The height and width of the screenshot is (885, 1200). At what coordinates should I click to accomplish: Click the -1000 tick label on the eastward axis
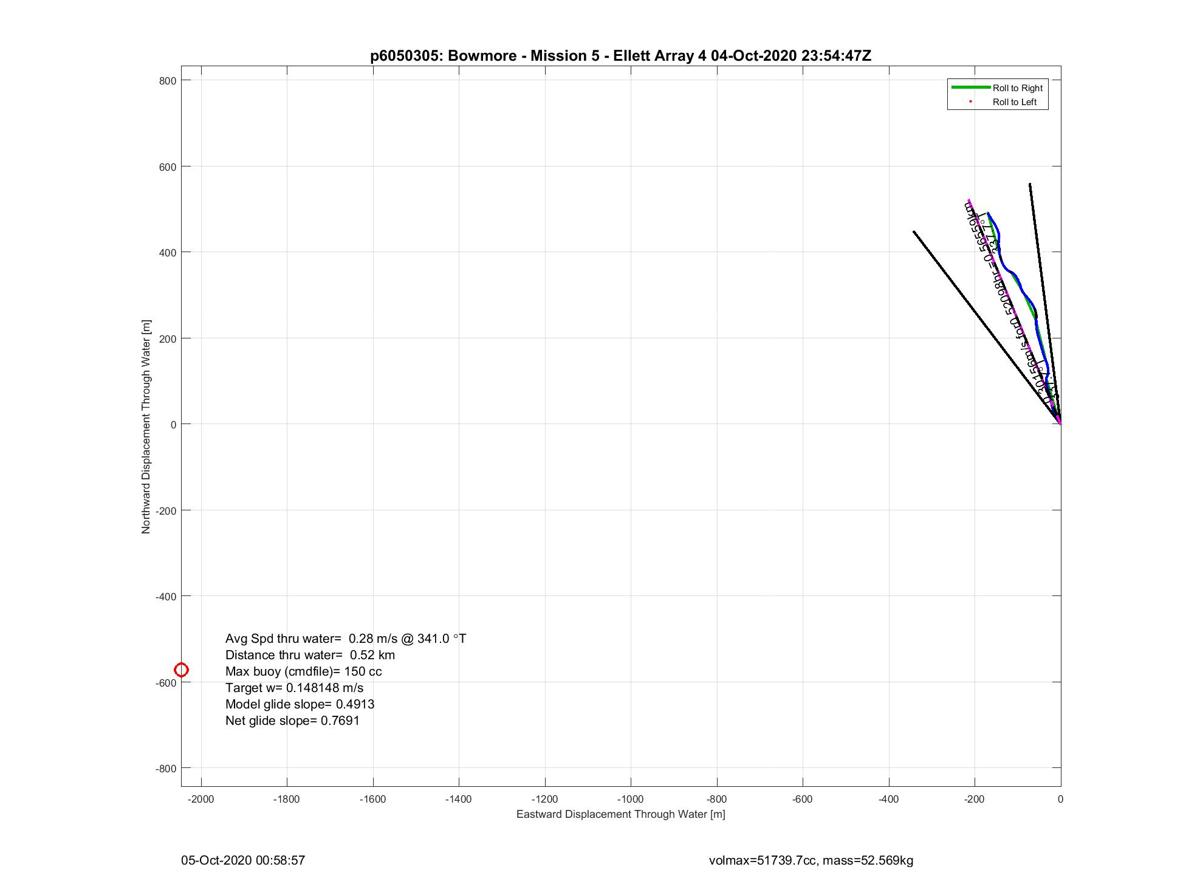click(x=631, y=800)
